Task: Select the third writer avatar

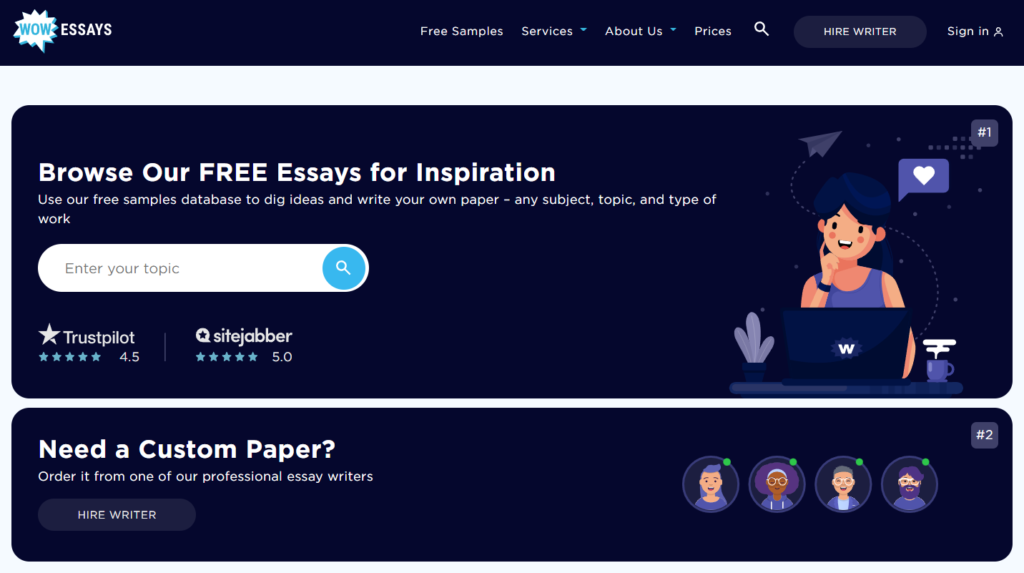Action: point(843,485)
